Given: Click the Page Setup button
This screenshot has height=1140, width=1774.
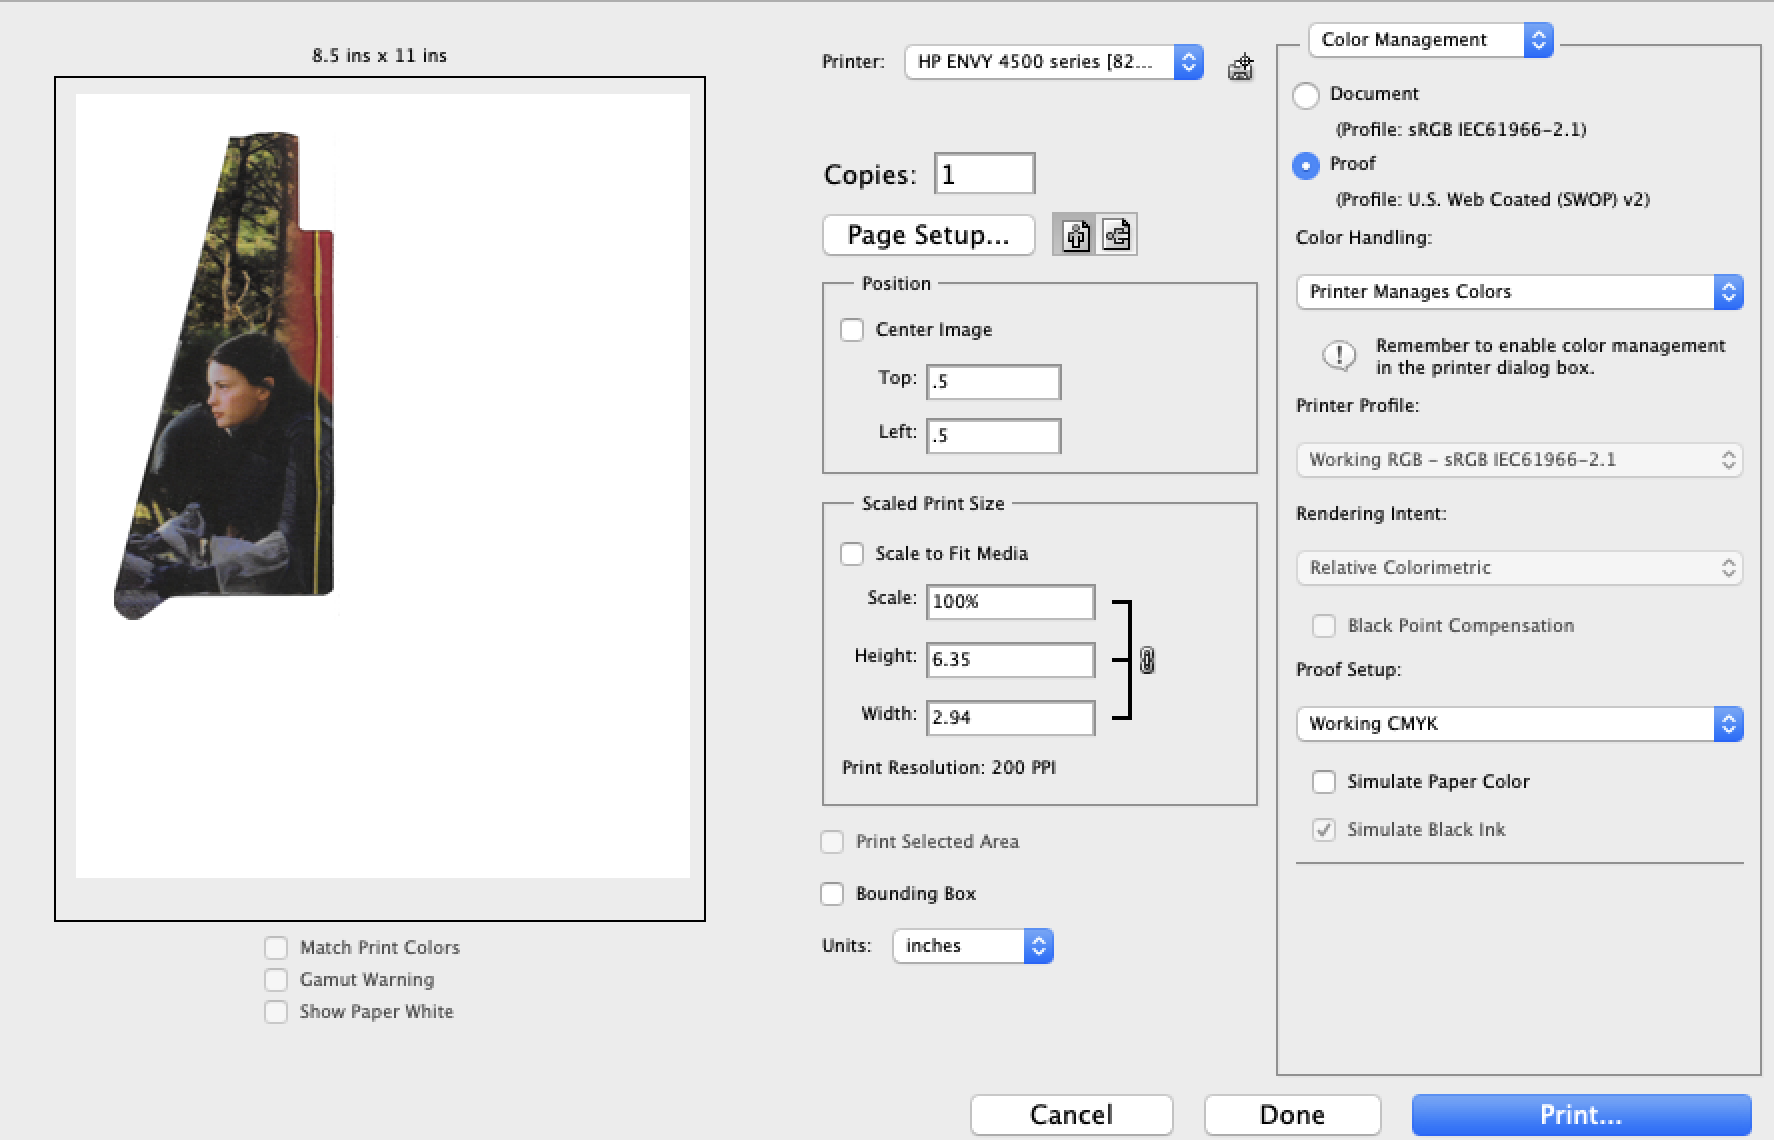Looking at the screenshot, I should [x=928, y=235].
